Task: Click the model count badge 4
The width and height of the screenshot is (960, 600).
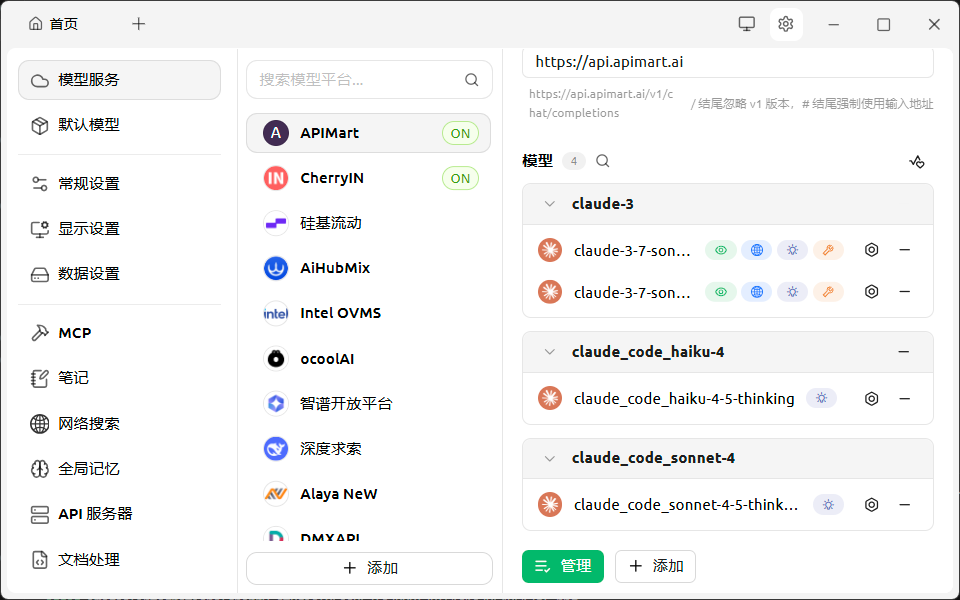Action: (574, 161)
